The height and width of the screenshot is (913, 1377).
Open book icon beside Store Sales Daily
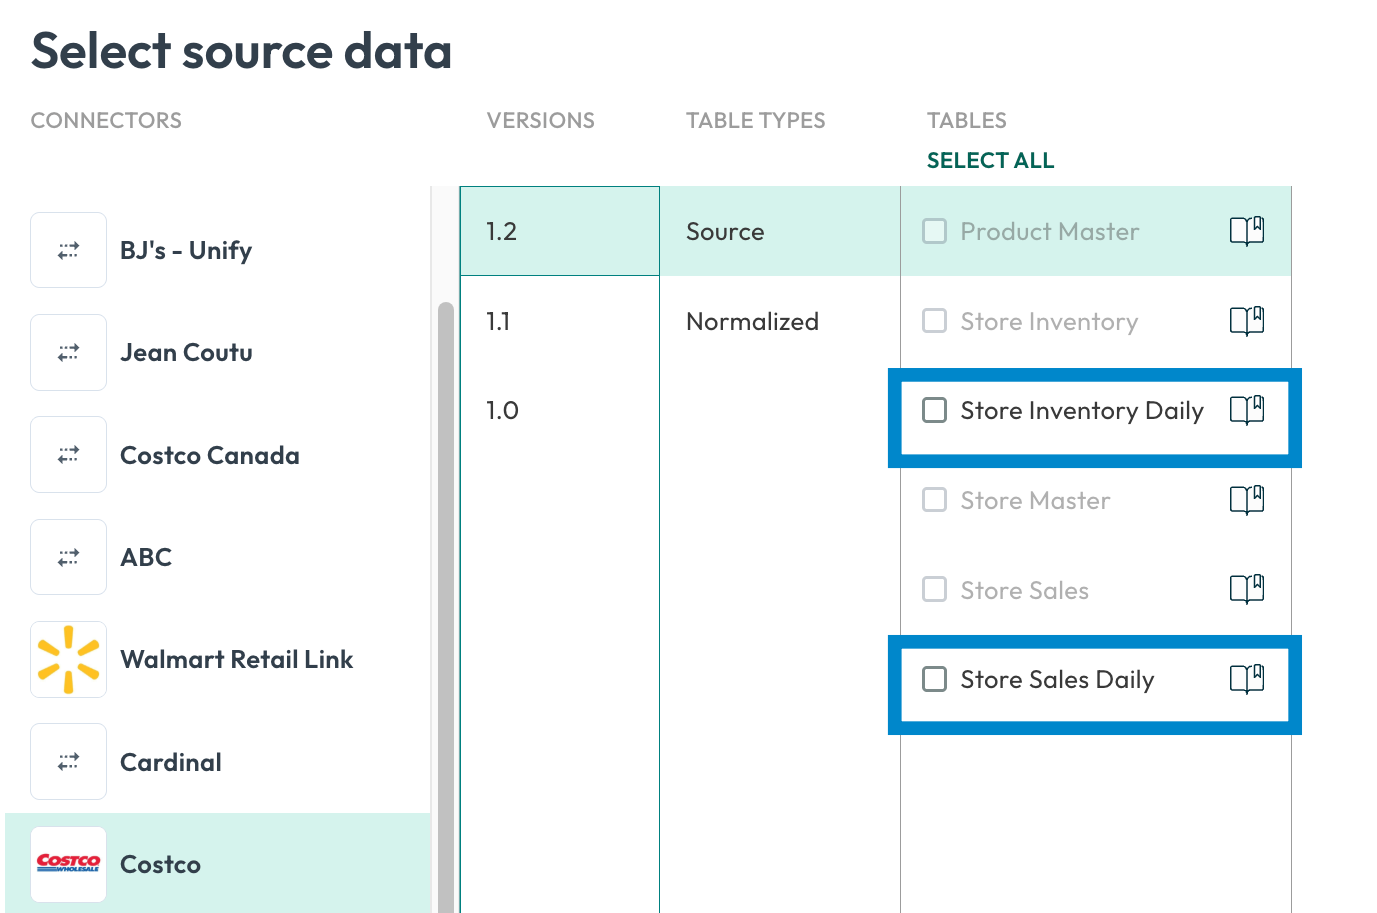pyautogui.click(x=1247, y=679)
